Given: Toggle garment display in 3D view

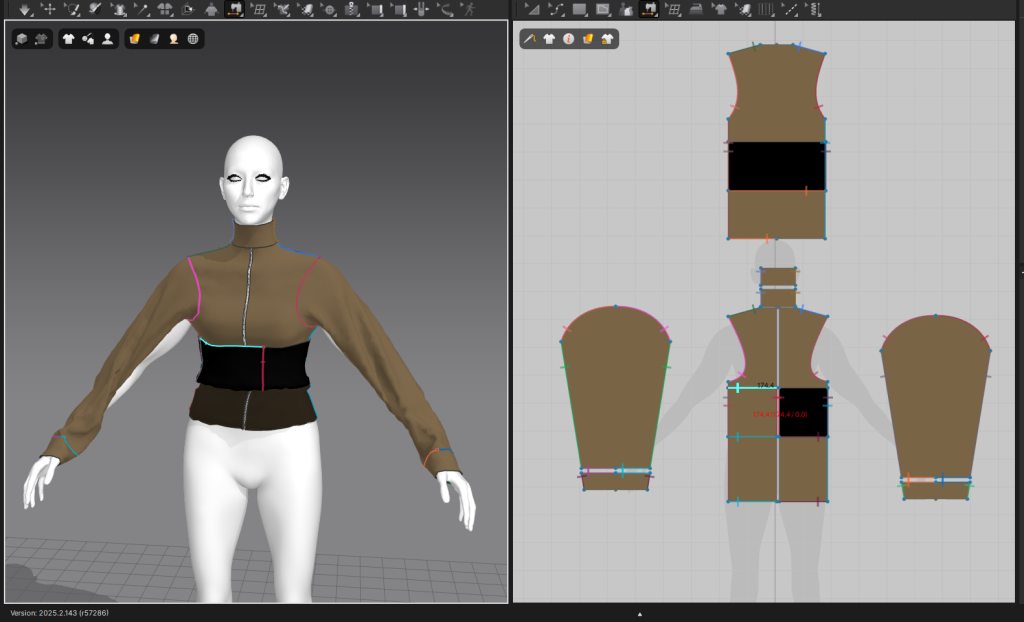Looking at the screenshot, I should [68, 39].
